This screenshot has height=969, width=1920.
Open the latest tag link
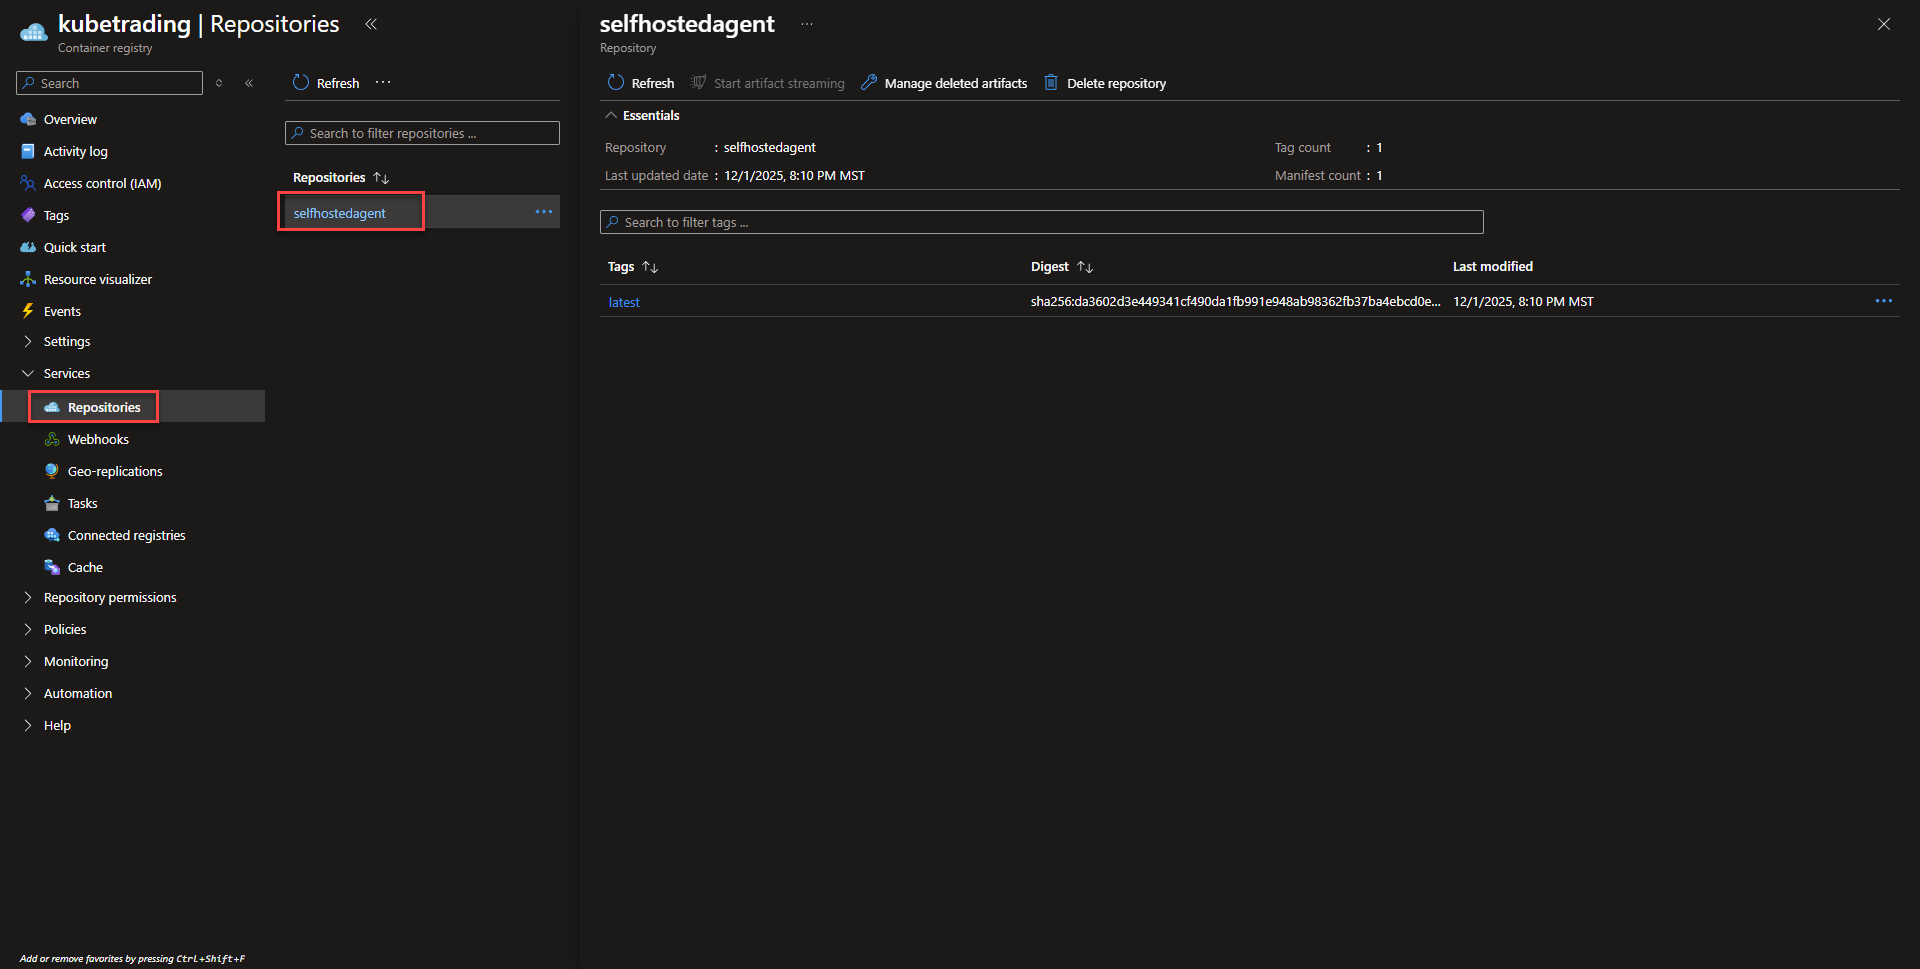point(624,302)
